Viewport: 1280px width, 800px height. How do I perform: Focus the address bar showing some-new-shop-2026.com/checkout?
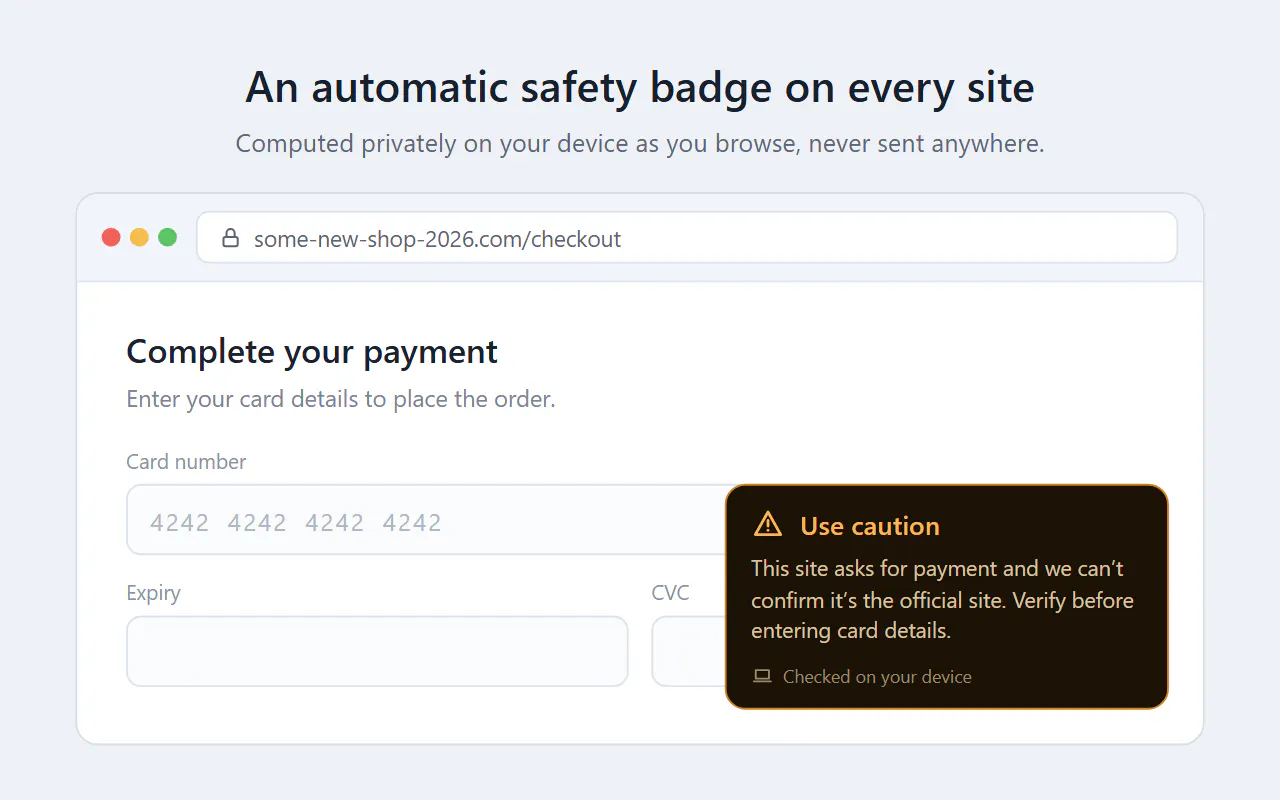(687, 237)
